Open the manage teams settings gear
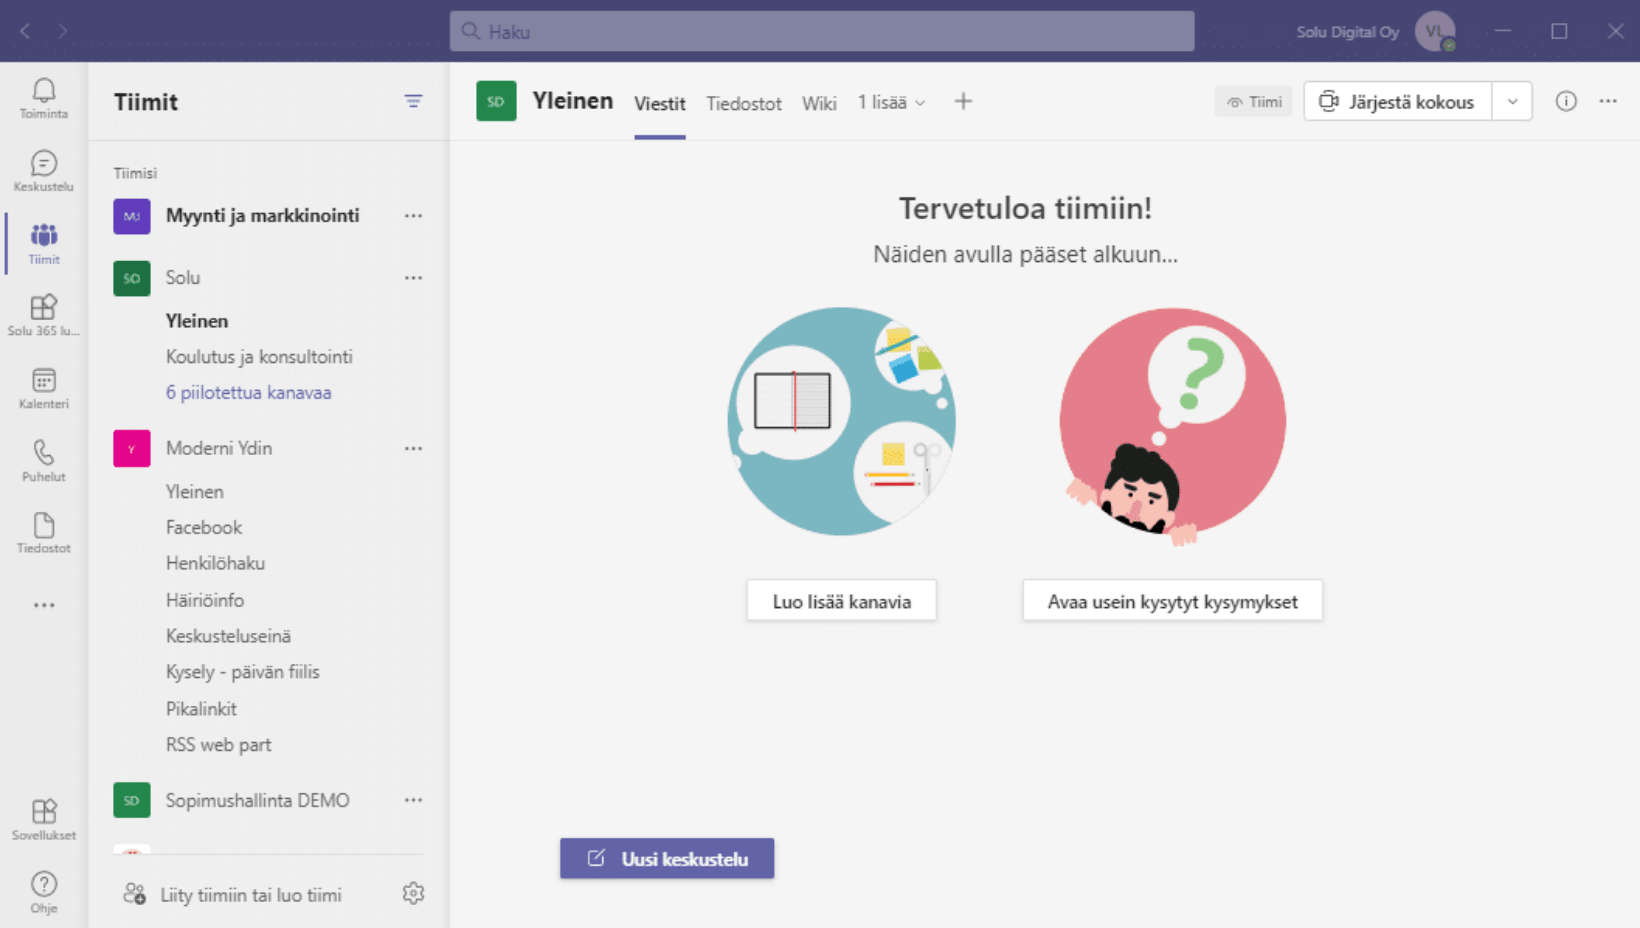 pyautogui.click(x=413, y=893)
